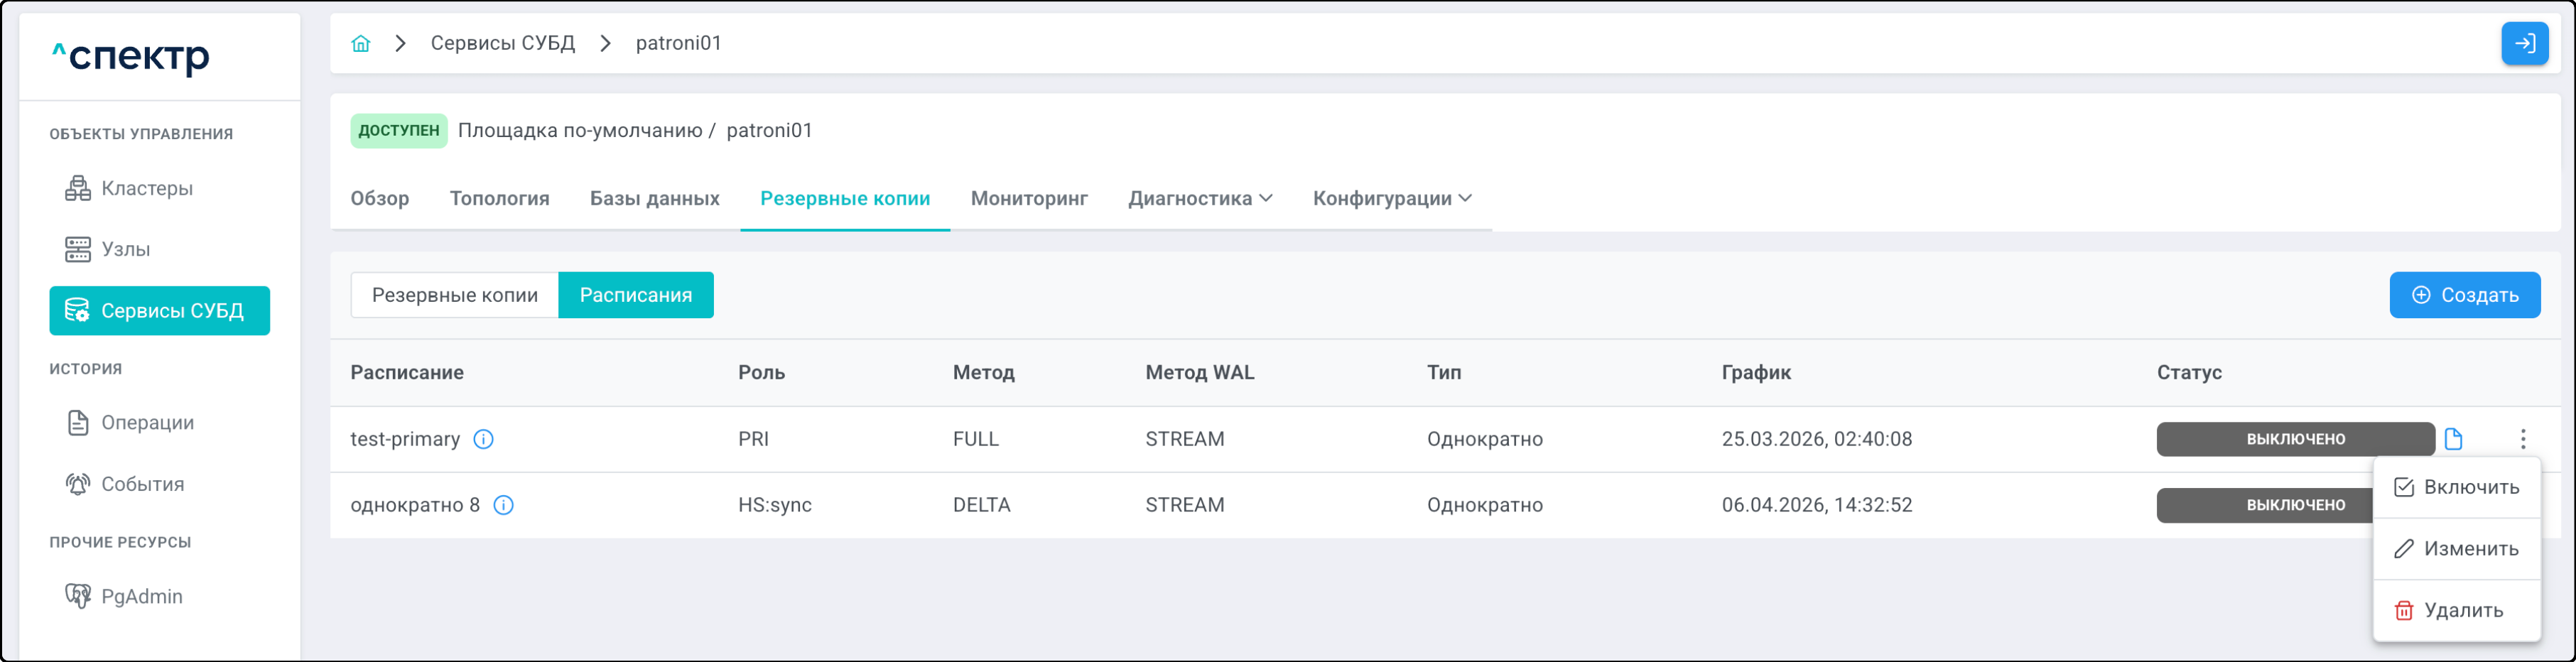Click the logout icon button
The width and height of the screenshot is (2576, 662).
pyautogui.click(x=2523, y=43)
